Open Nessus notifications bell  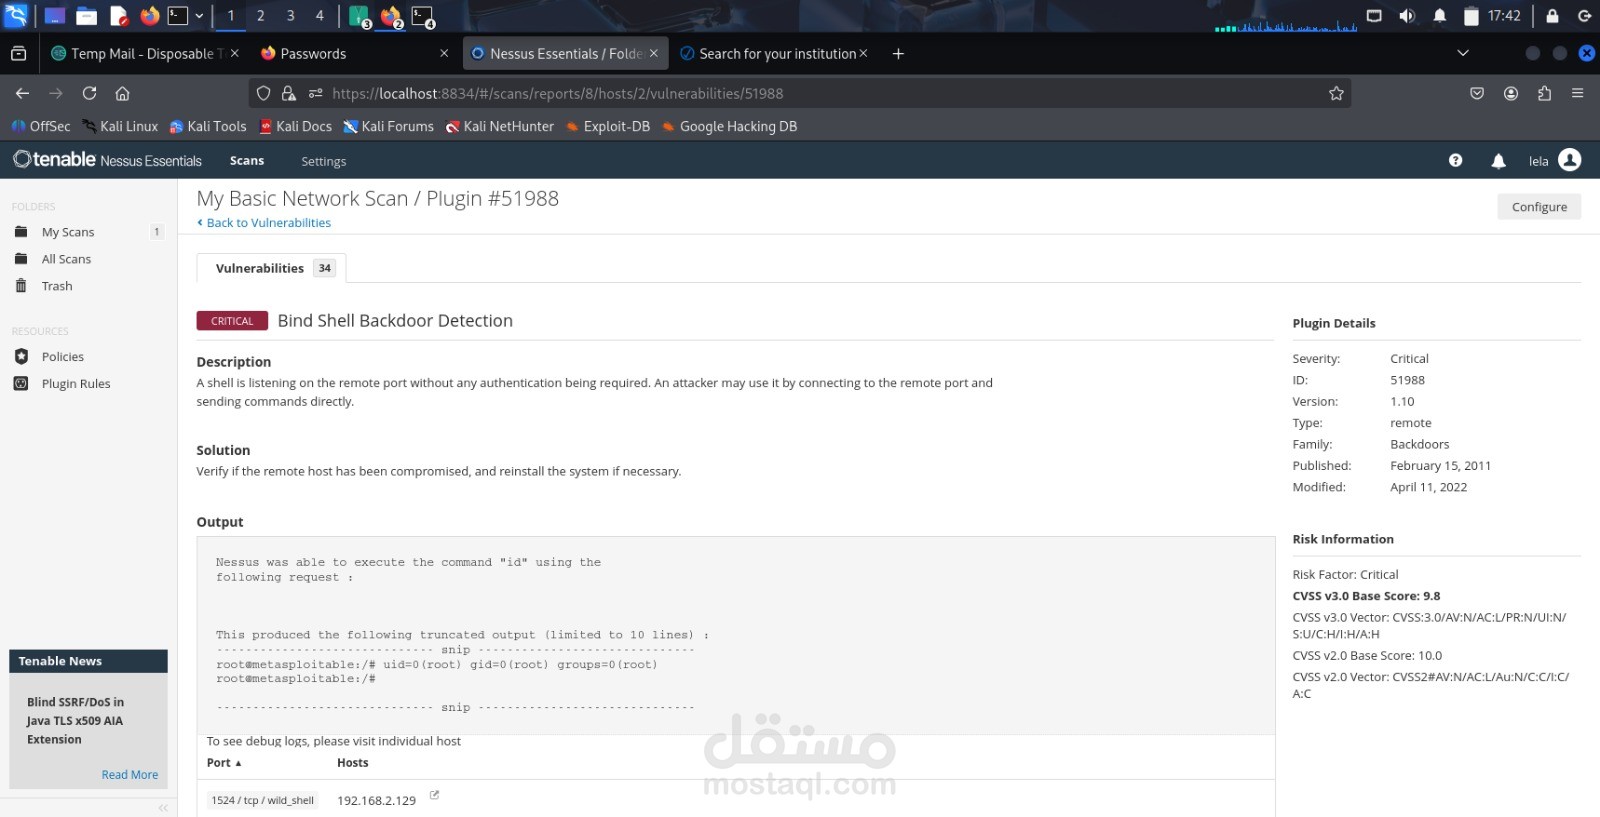point(1498,160)
